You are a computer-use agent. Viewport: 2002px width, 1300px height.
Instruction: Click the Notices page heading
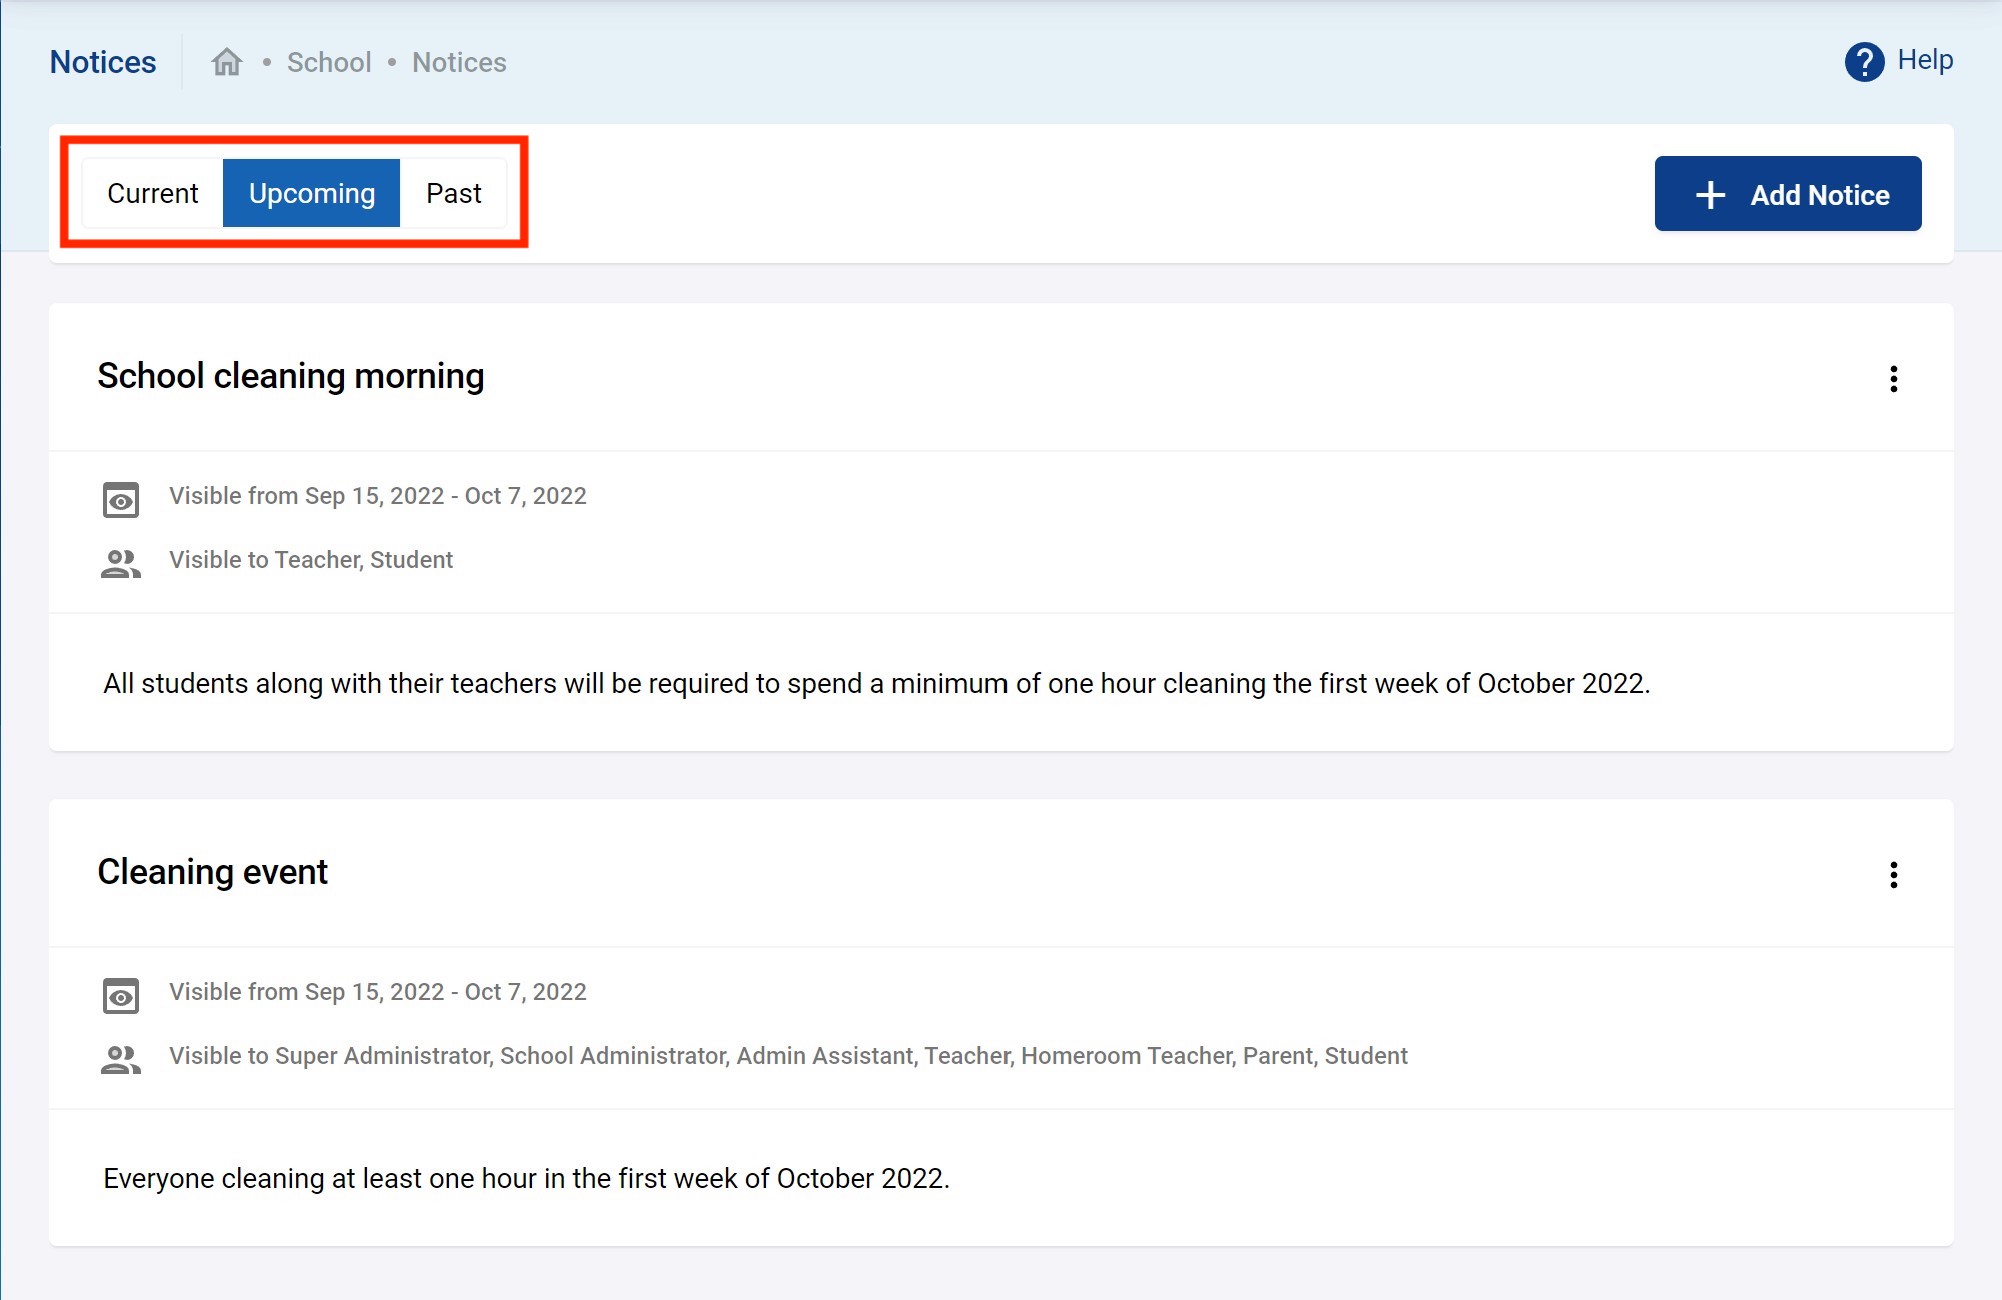[103, 62]
